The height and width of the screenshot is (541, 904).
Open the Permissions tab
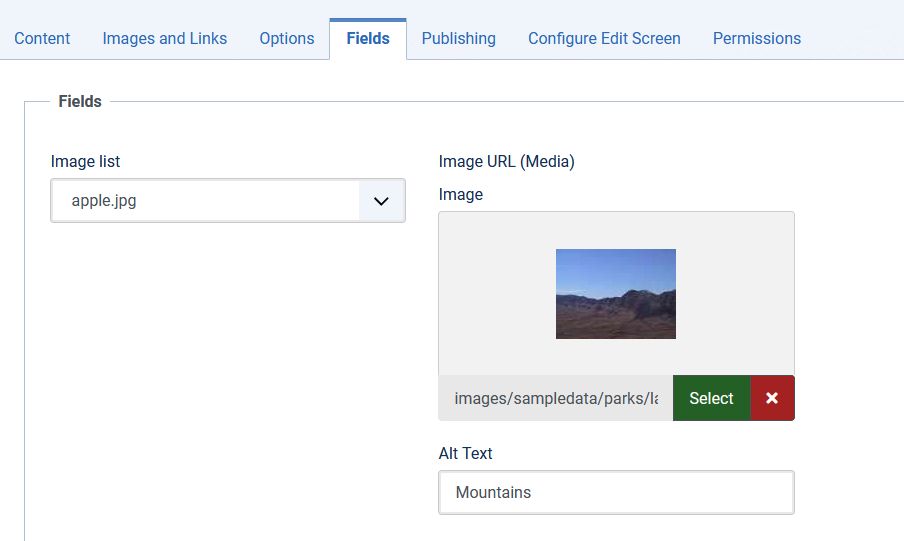(757, 38)
